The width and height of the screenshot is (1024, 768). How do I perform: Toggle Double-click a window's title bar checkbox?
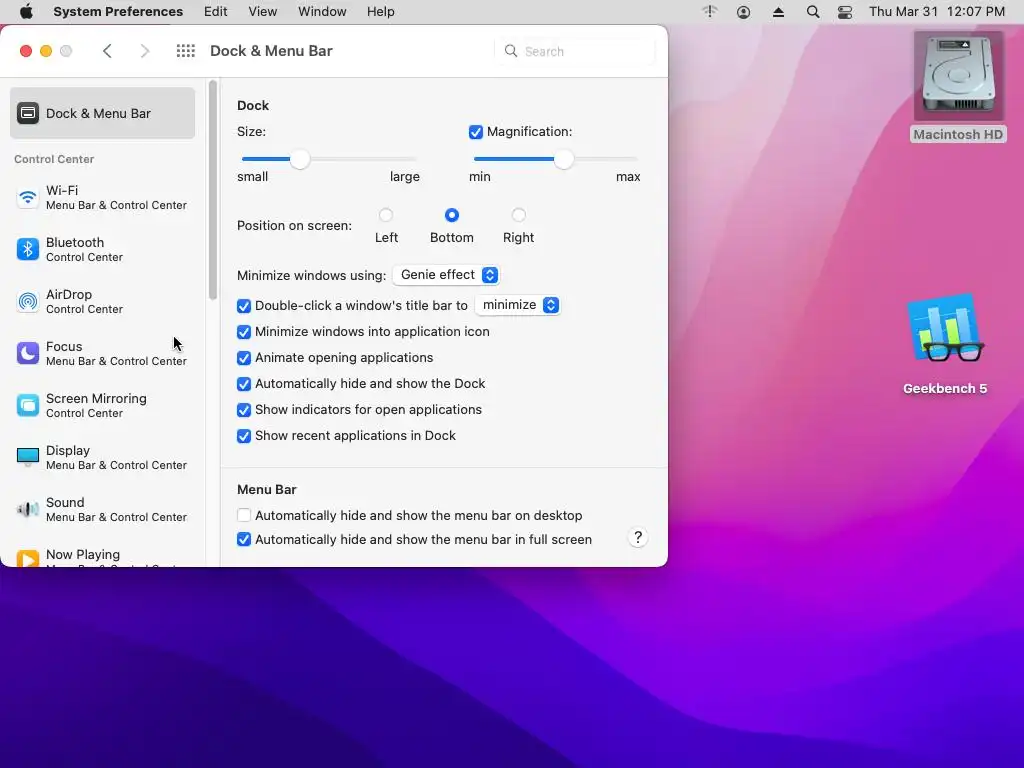click(x=244, y=306)
